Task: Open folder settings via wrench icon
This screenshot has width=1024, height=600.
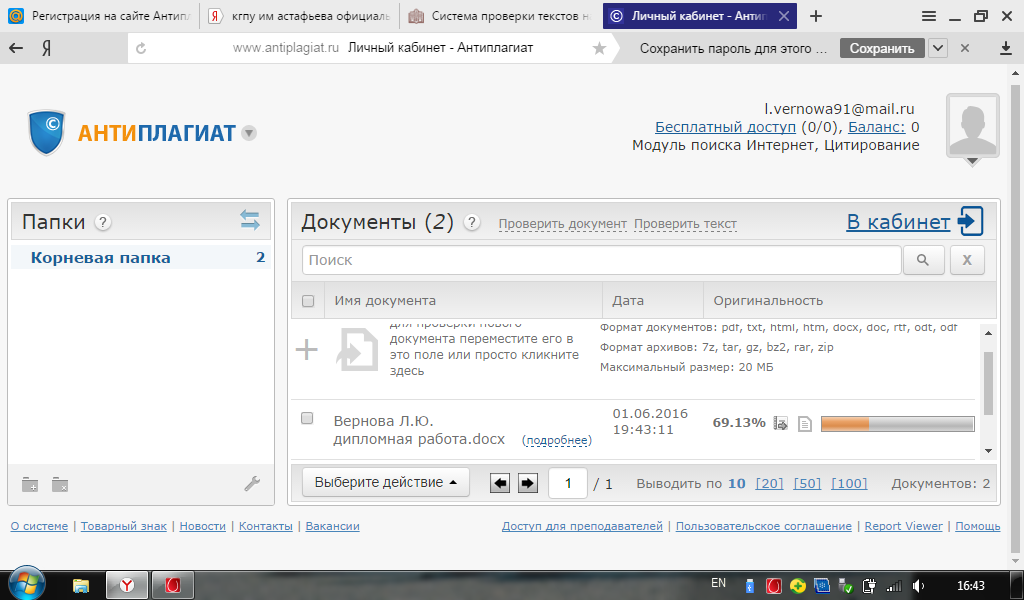Action: [252, 484]
